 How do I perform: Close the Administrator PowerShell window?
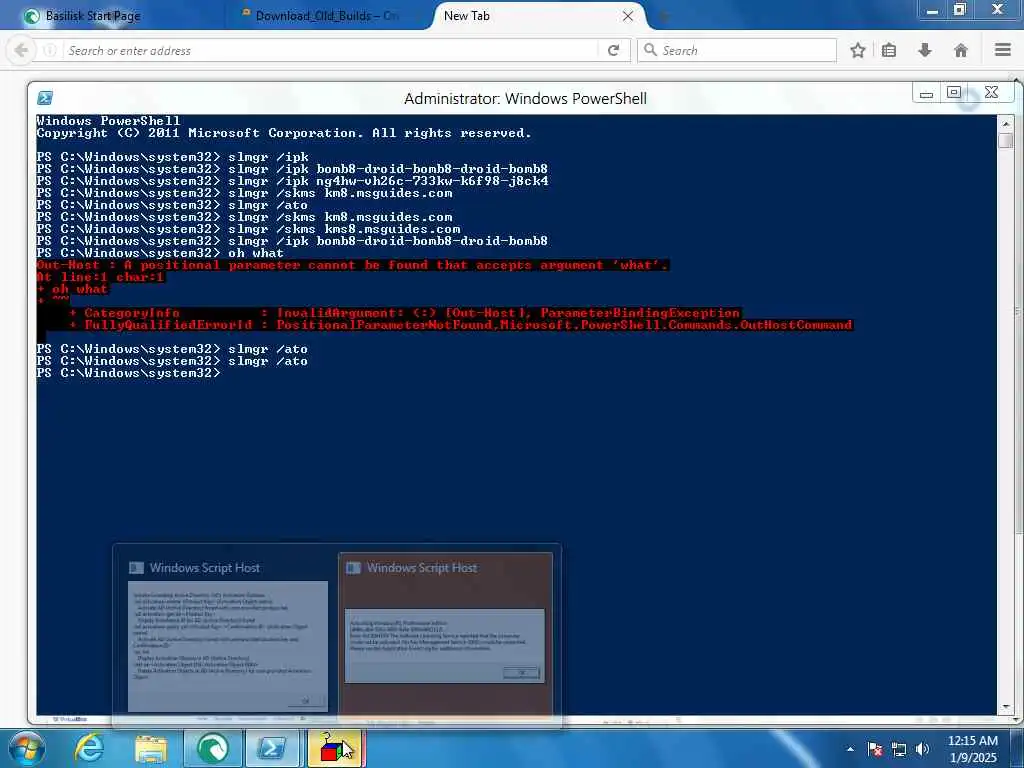click(x=991, y=93)
